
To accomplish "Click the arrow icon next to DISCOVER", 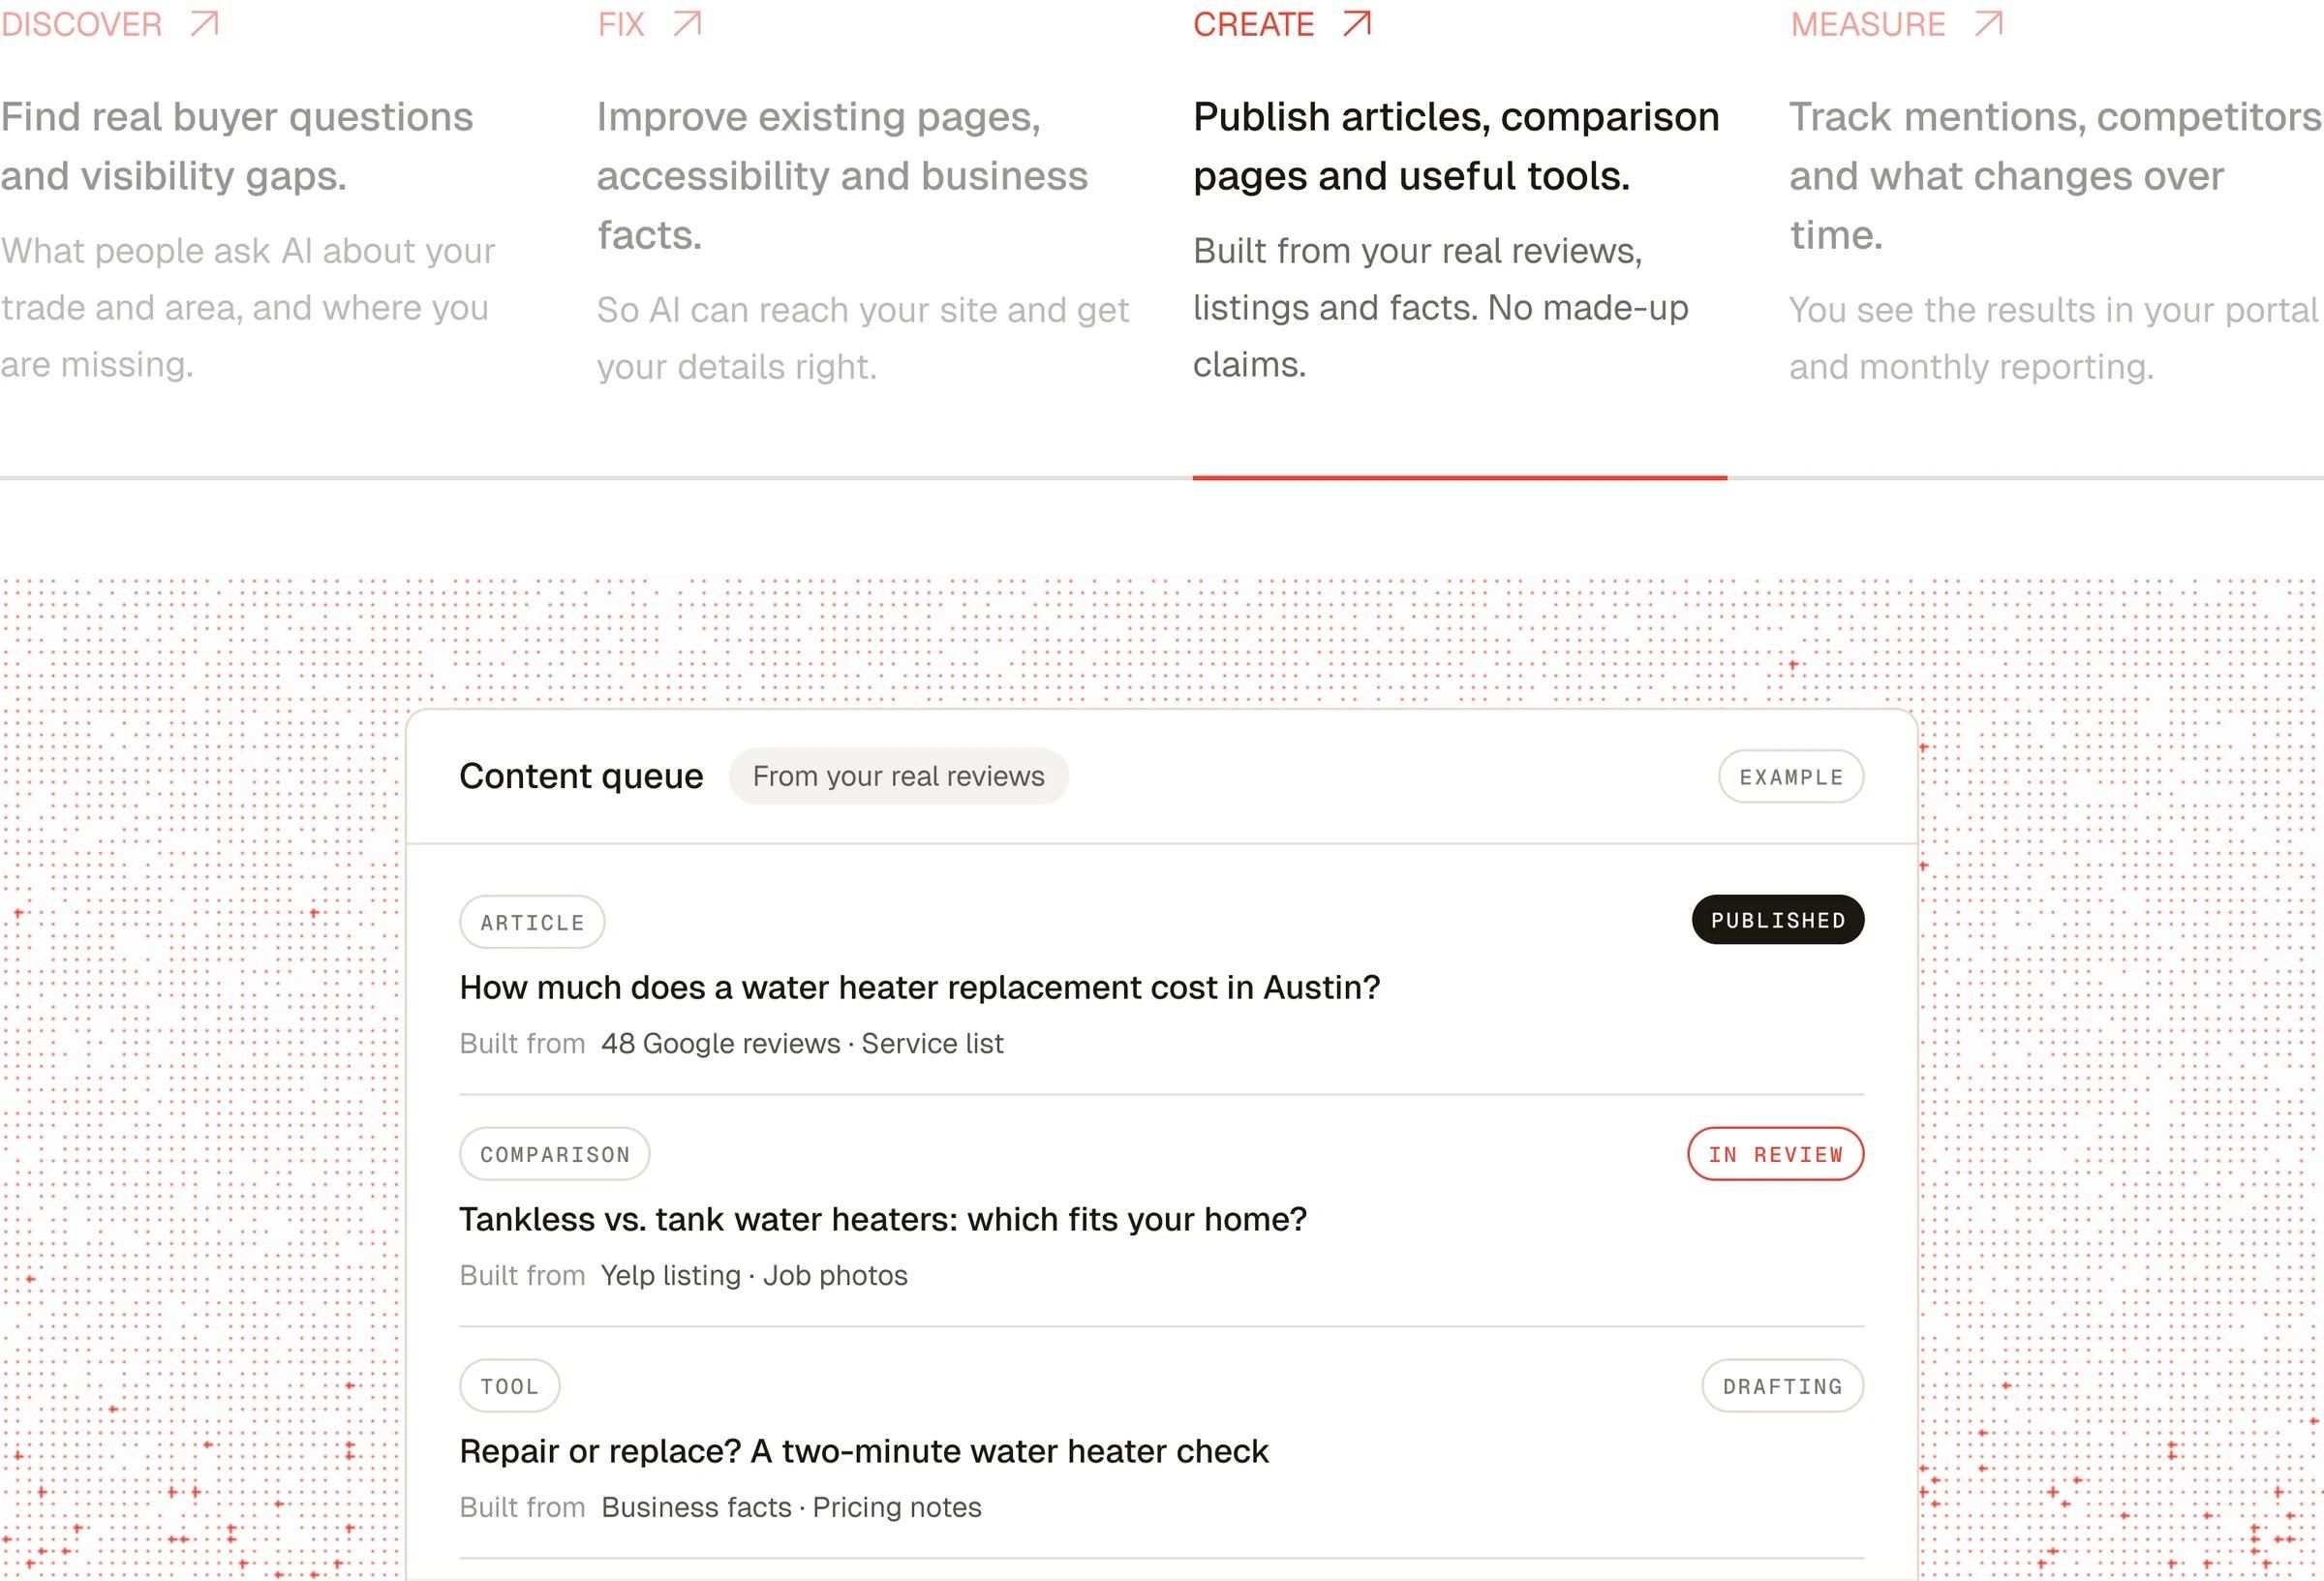I will point(205,23).
